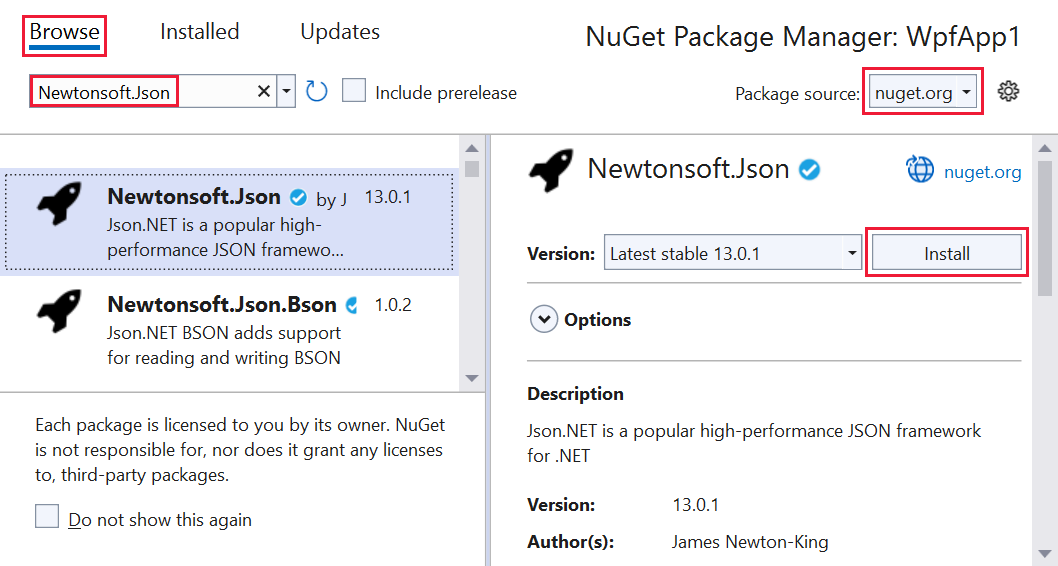Click the large rocket icon in details pane
The width and height of the screenshot is (1058, 566).
tap(551, 170)
